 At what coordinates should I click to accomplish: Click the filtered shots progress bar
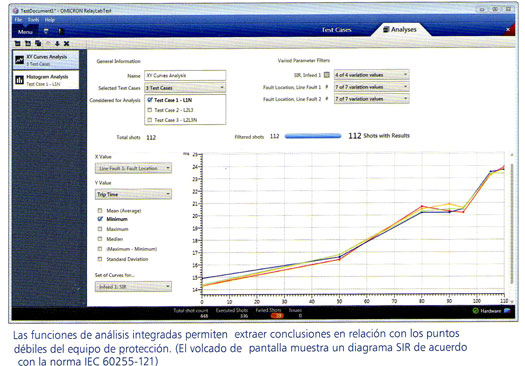point(313,136)
